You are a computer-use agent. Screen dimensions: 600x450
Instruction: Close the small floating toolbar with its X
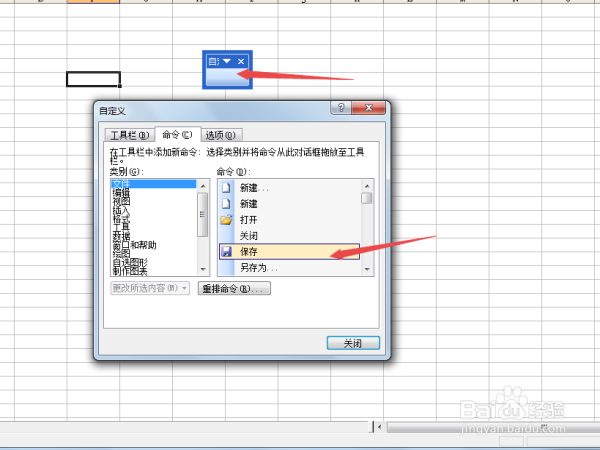pos(241,61)
